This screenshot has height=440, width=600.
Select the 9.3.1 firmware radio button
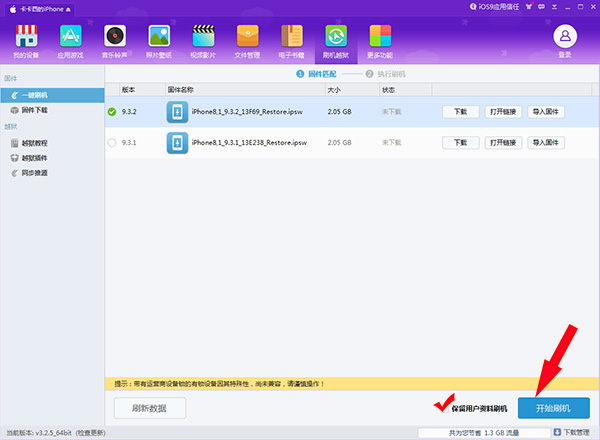click(x=112, y=143)
